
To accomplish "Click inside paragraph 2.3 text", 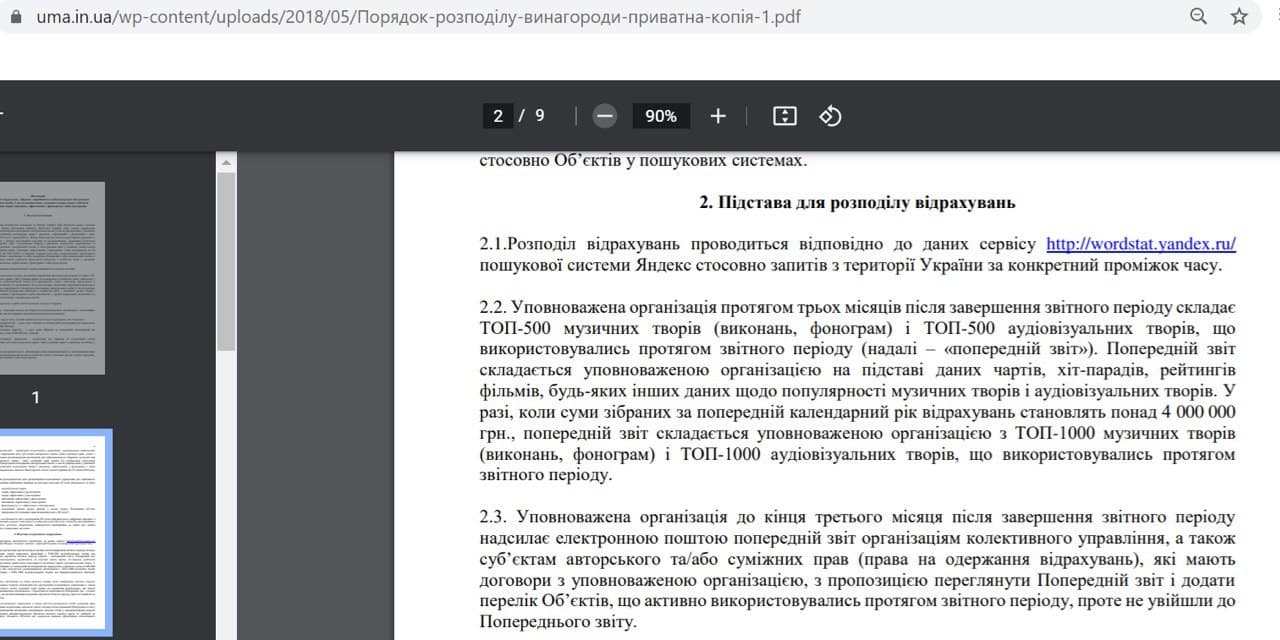I will (x=857, y=569).
